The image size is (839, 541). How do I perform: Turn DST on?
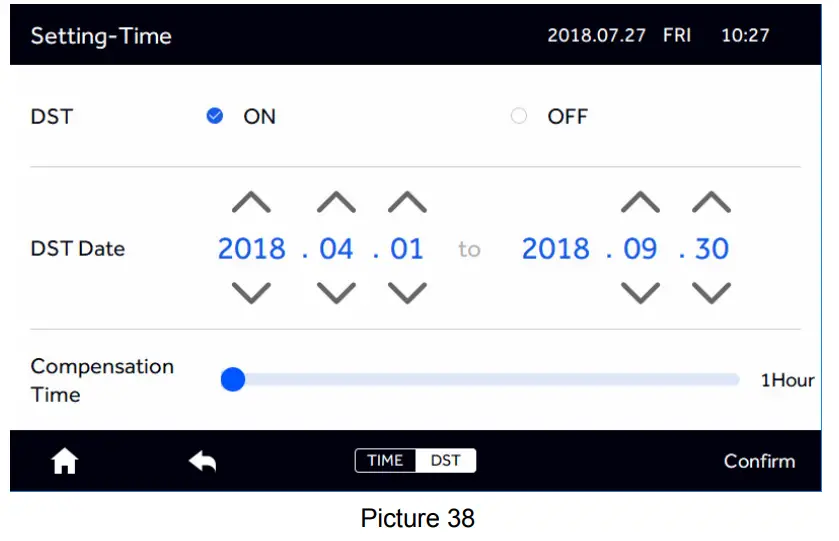pyautogui.click(x=214, y=116)
